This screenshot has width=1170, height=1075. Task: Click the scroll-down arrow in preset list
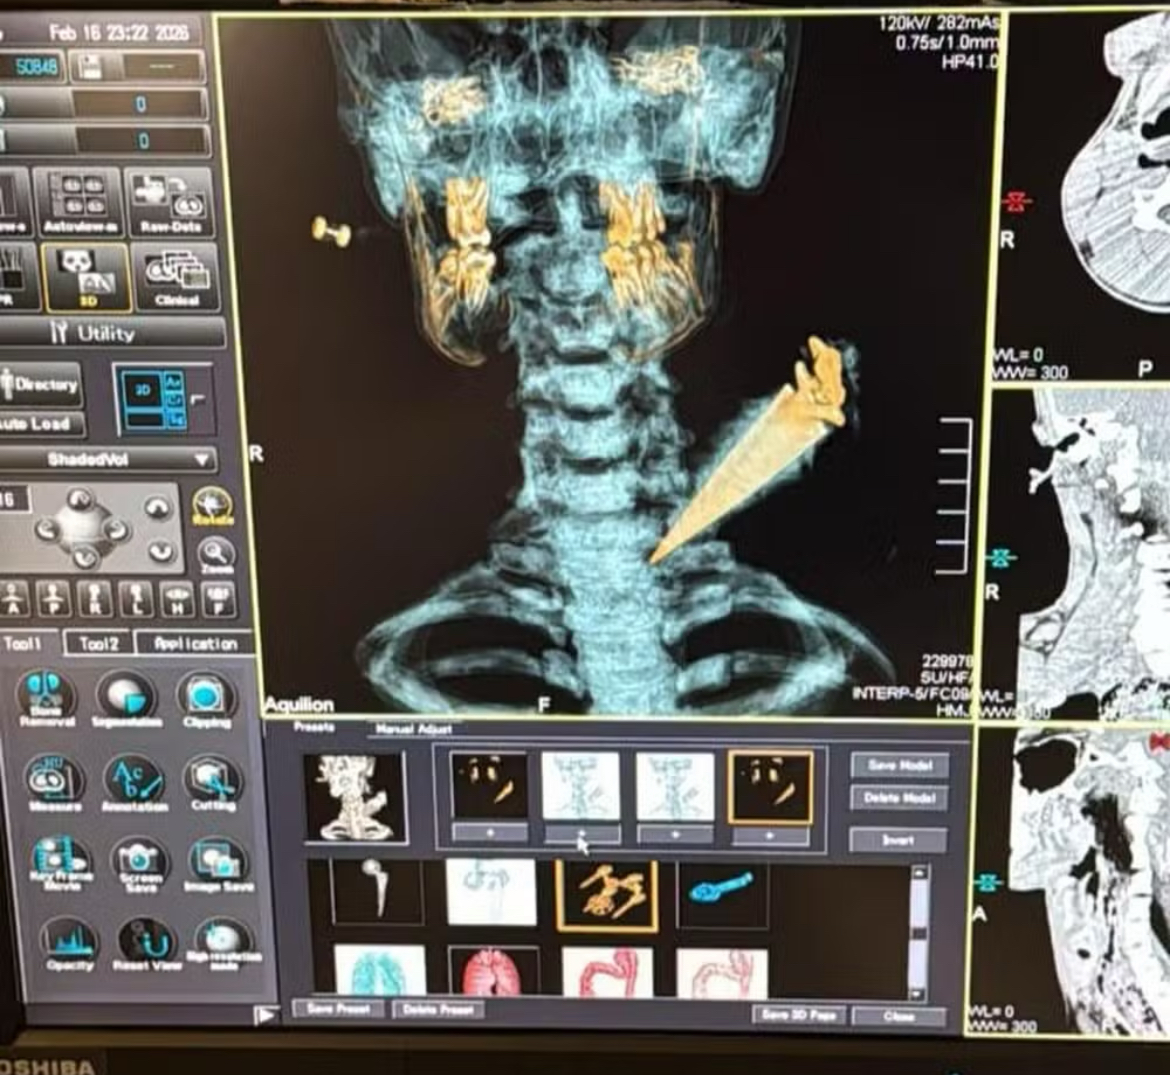[x=916, y=993]
